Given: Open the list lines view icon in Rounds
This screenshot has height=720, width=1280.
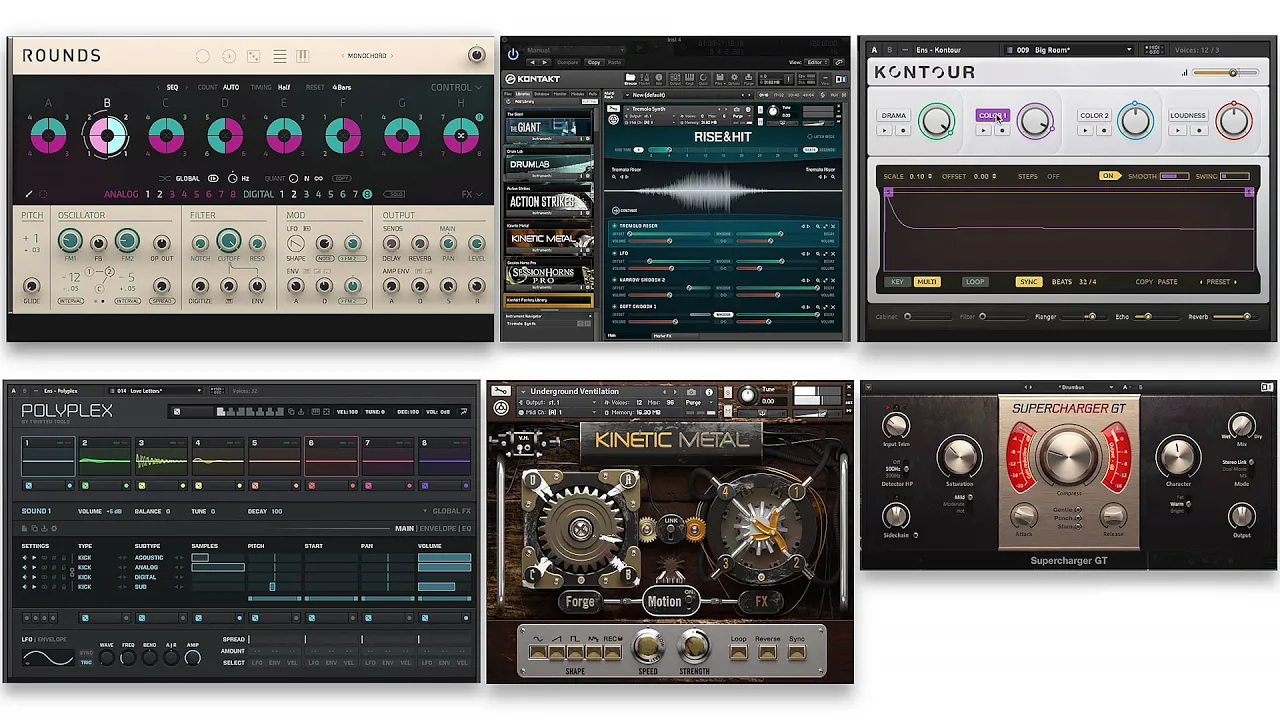Looking at the screenshot, I should (280, 57).
